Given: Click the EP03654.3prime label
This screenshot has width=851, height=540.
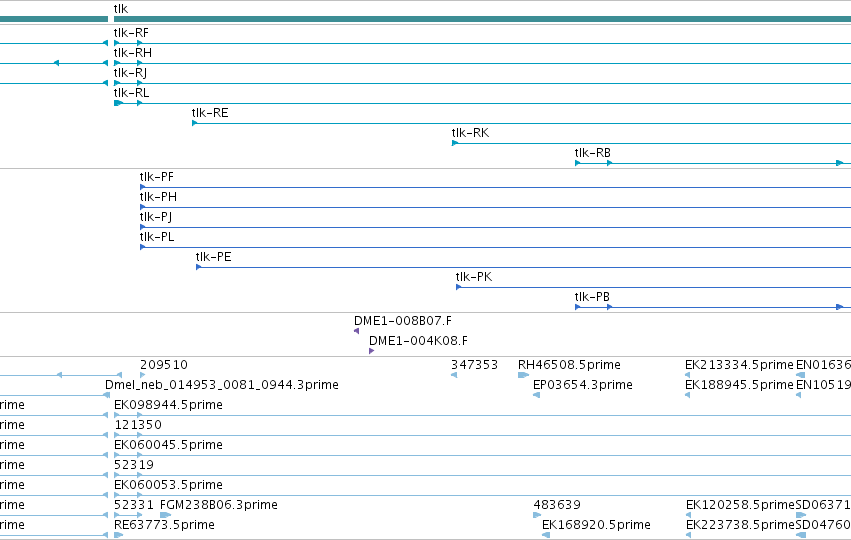Looking at the screenshot, I should tap(582, 386).
